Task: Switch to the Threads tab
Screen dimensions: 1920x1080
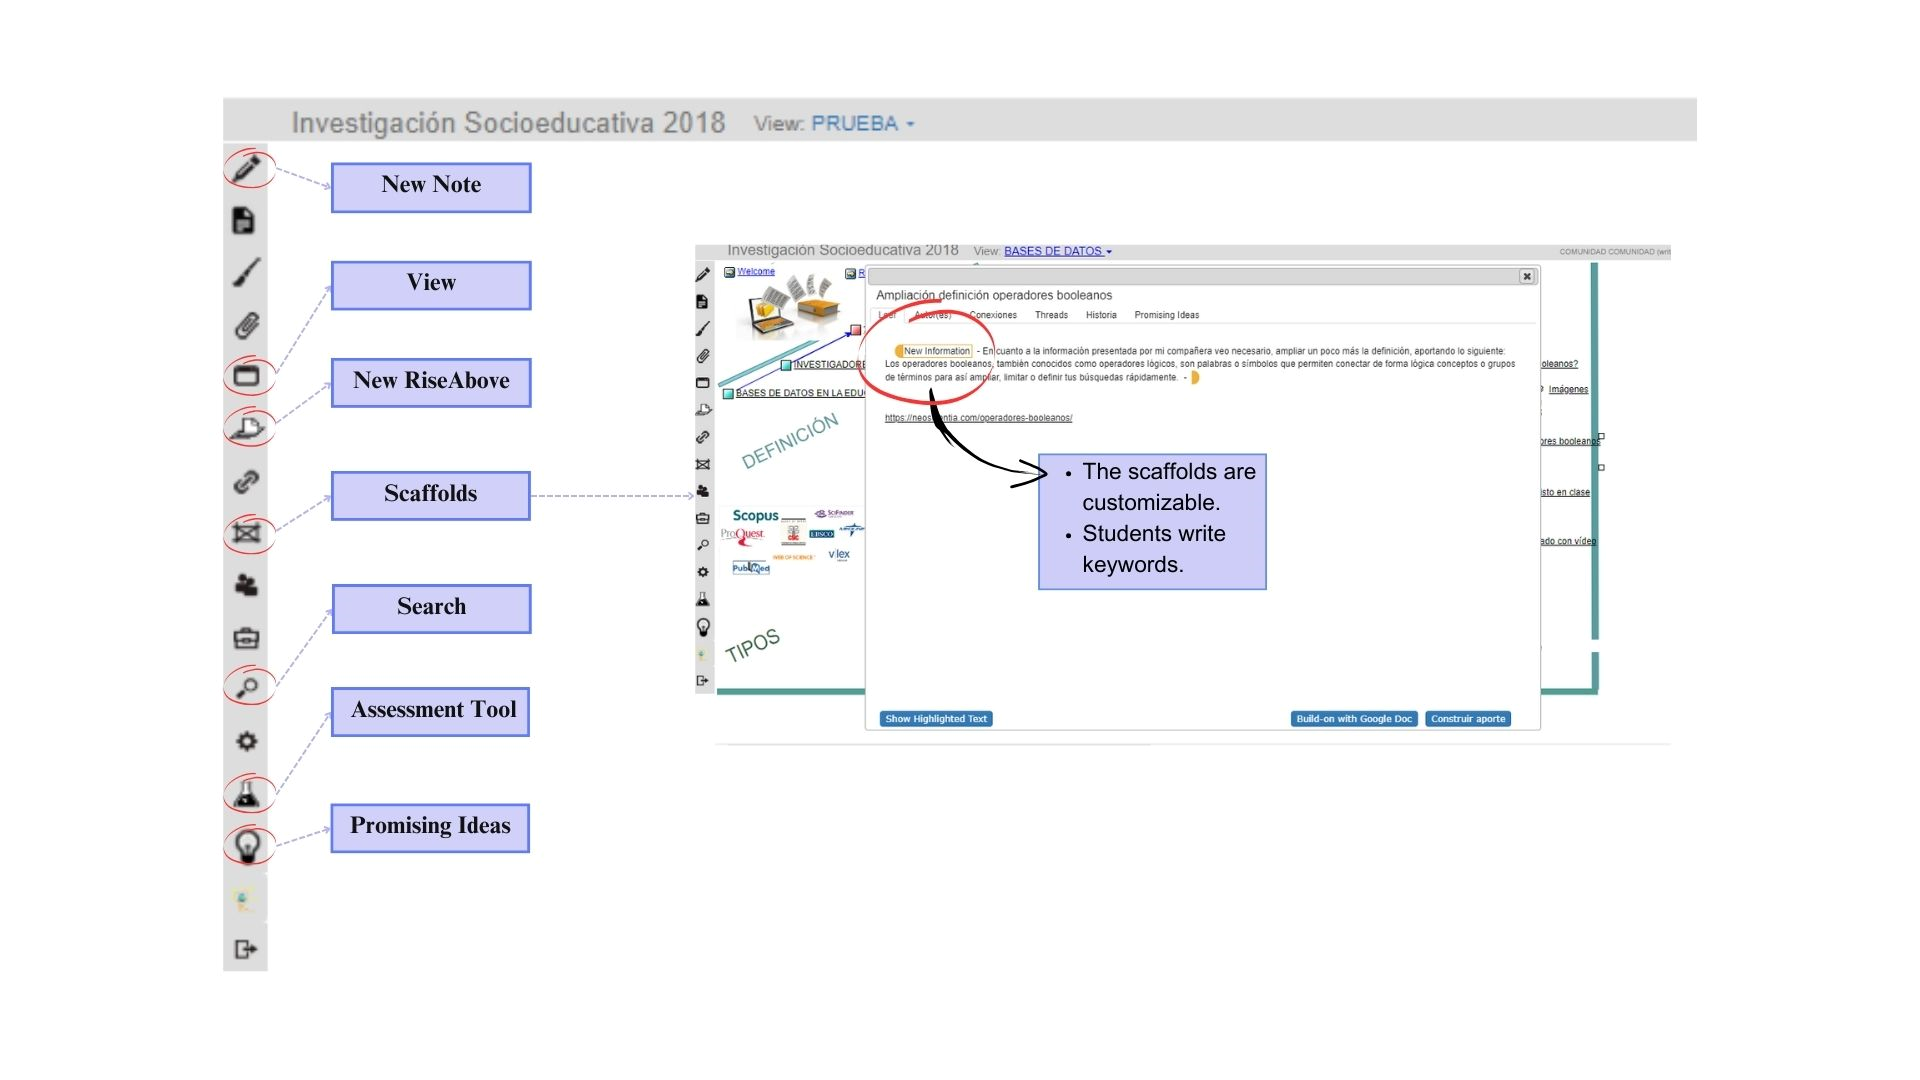Action: (1051, 315)
